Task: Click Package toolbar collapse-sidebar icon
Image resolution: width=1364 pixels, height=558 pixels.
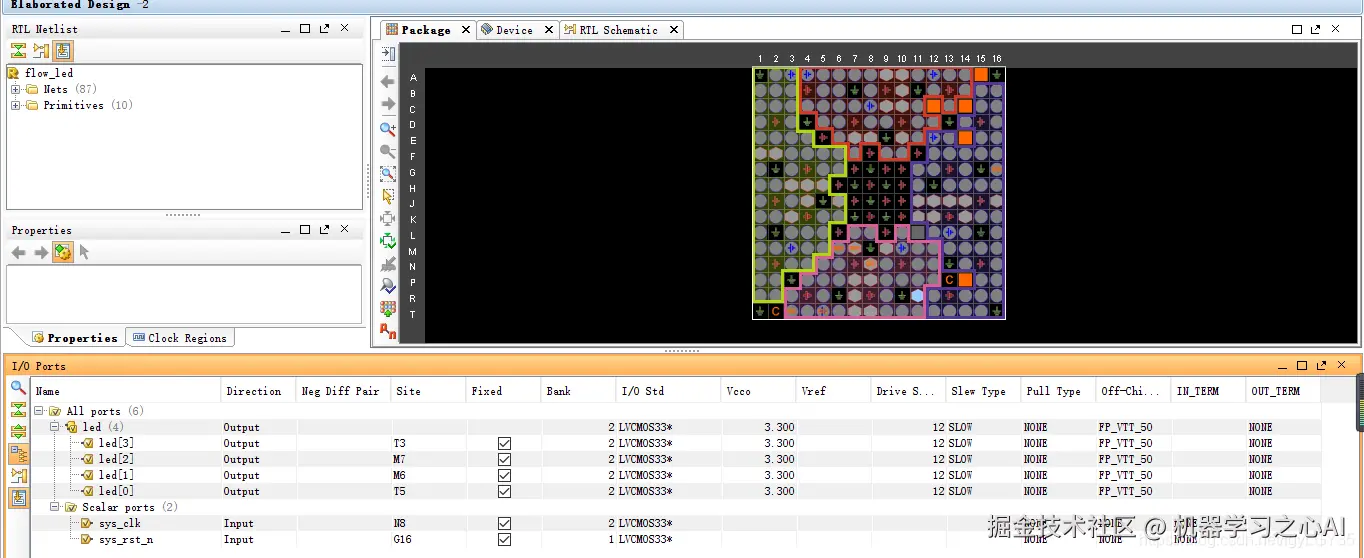Action: 388,54
